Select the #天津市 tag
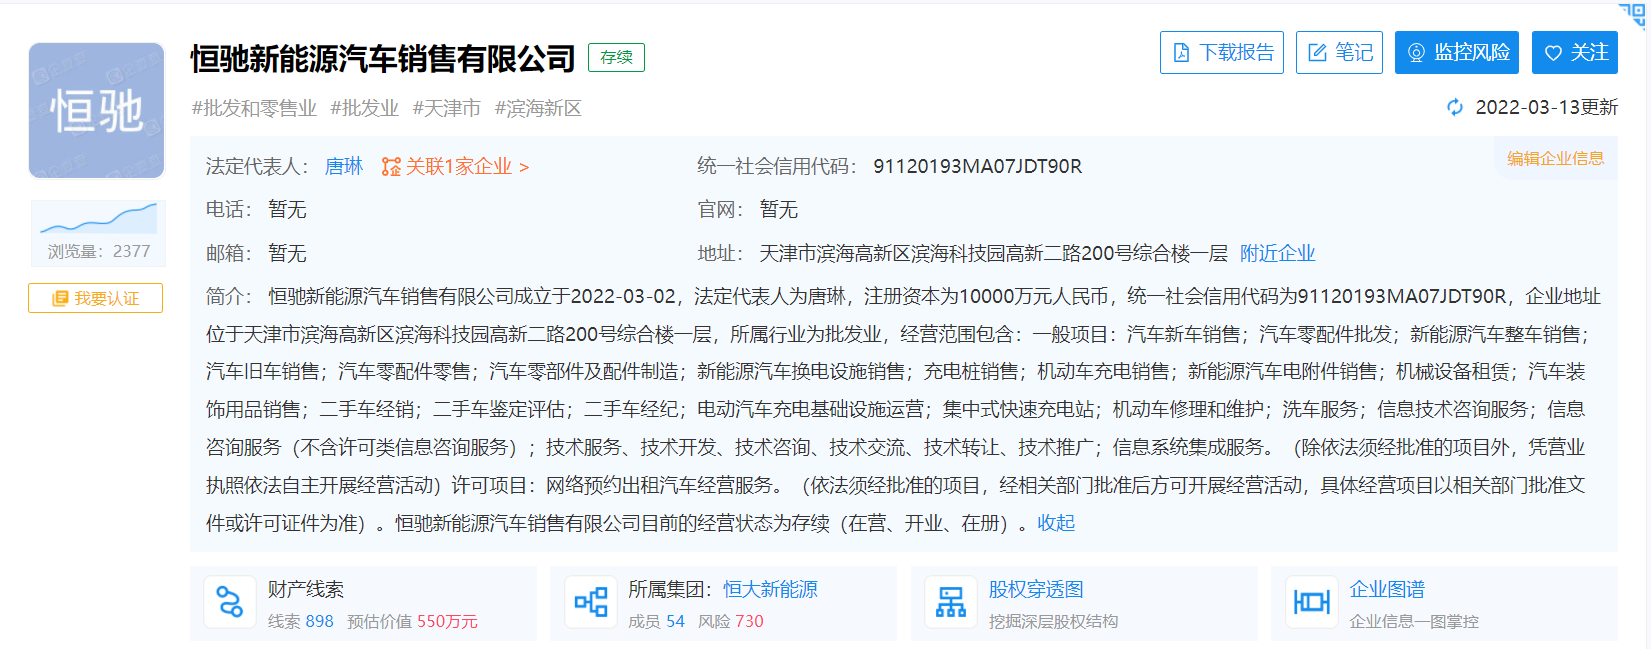 tap(447, 108)
